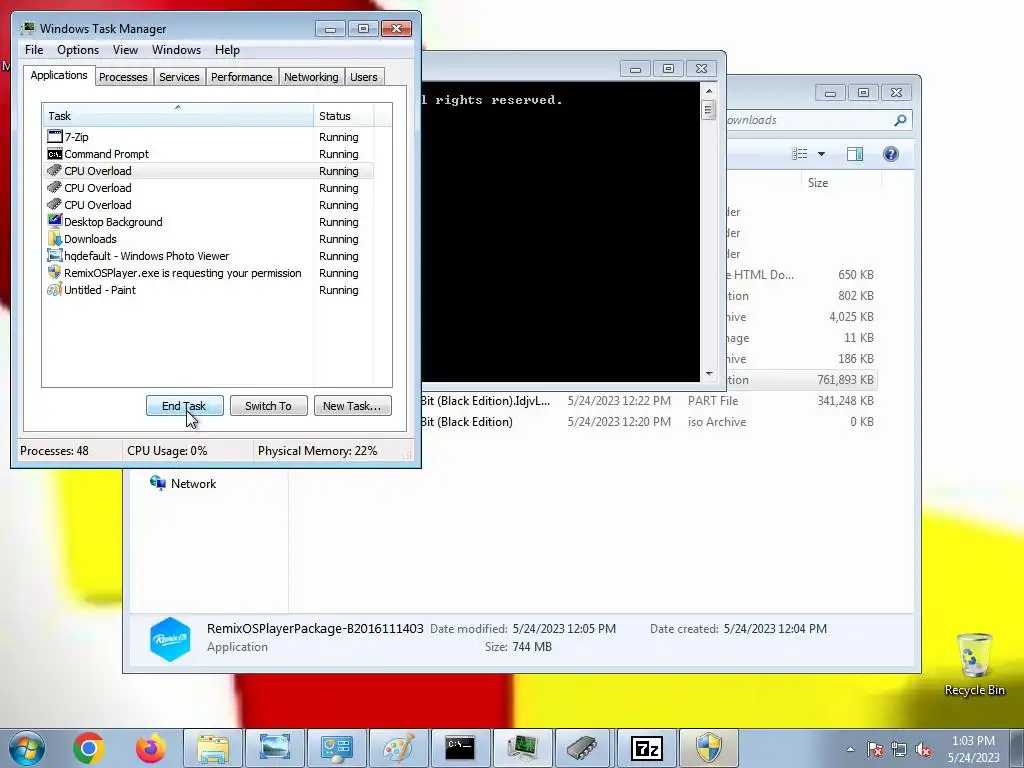
Task: Switch to 7-Zip taskbar icon
Action: (647, 748)
